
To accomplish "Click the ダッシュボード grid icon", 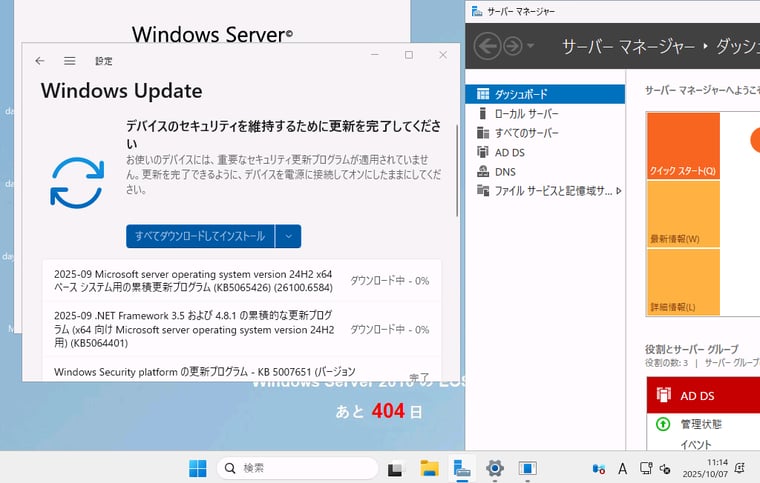I will pyautogui.click(x=483, y=93).
